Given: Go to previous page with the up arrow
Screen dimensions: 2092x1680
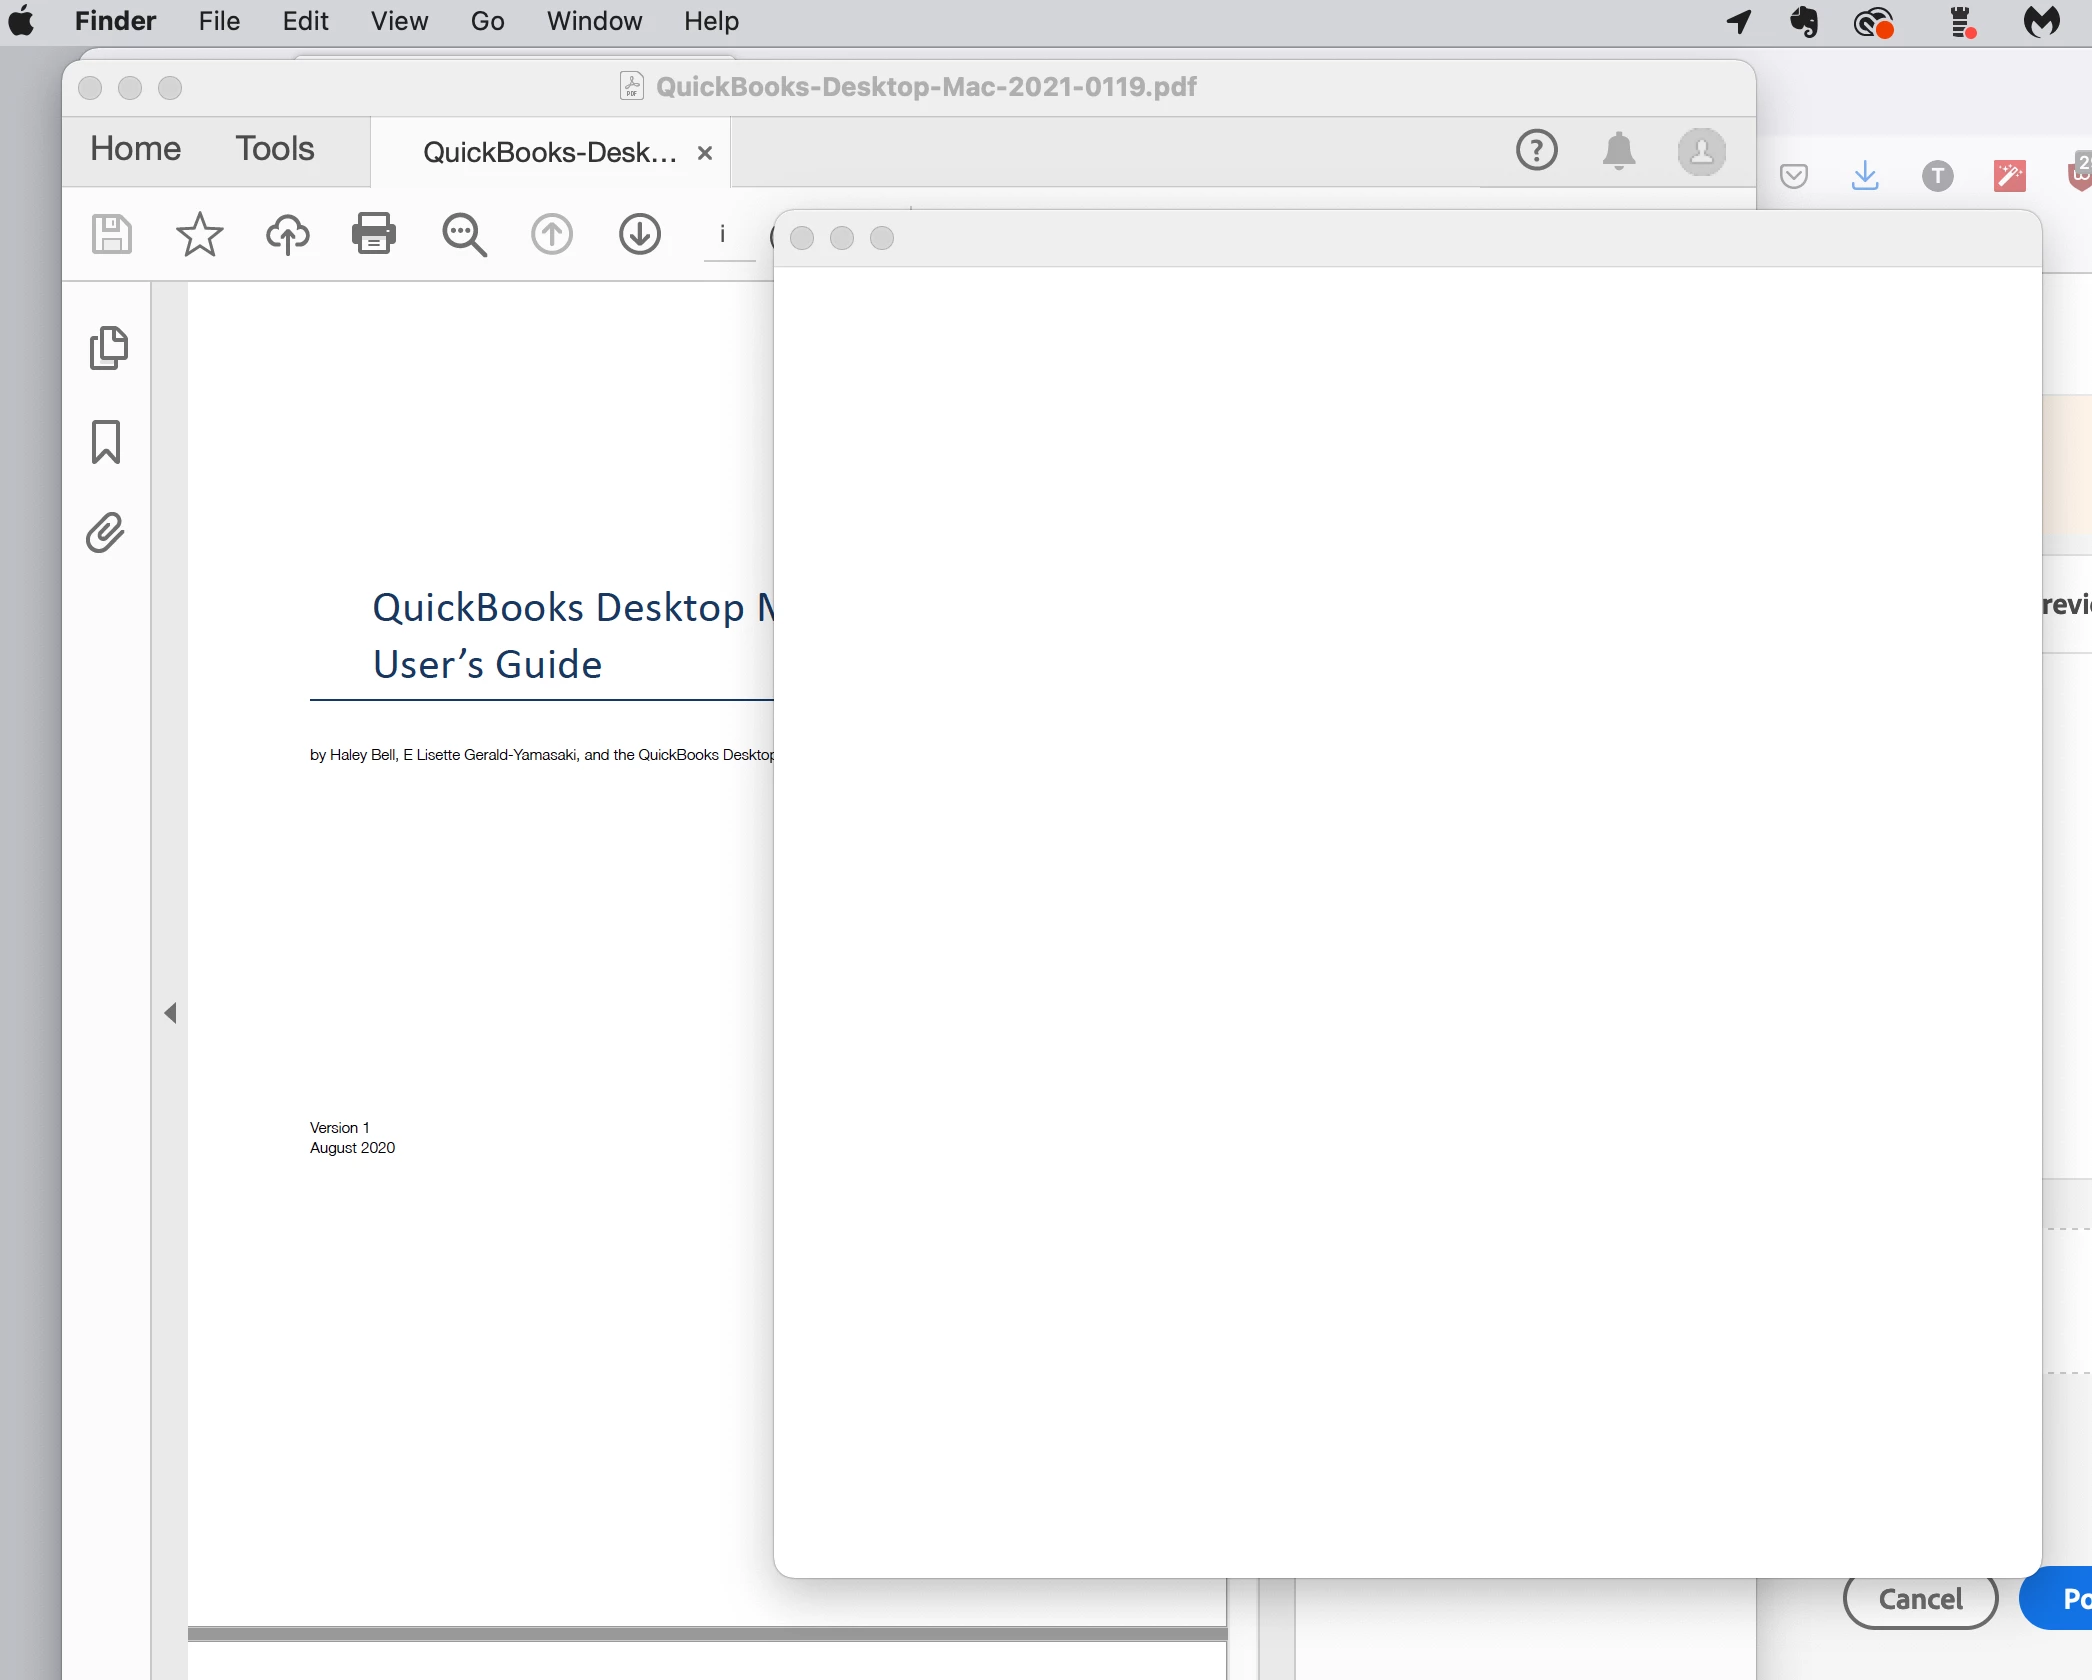Looking at the screenshot, I should click(x=551, y=235).
